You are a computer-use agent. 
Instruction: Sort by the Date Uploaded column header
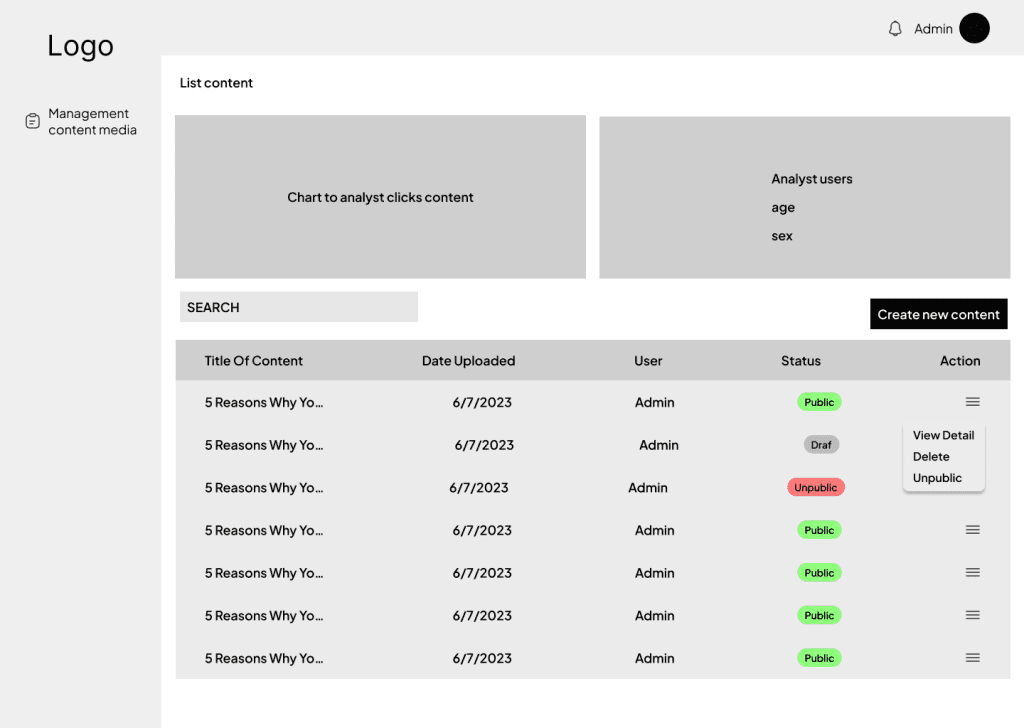[x=468, y=361]
